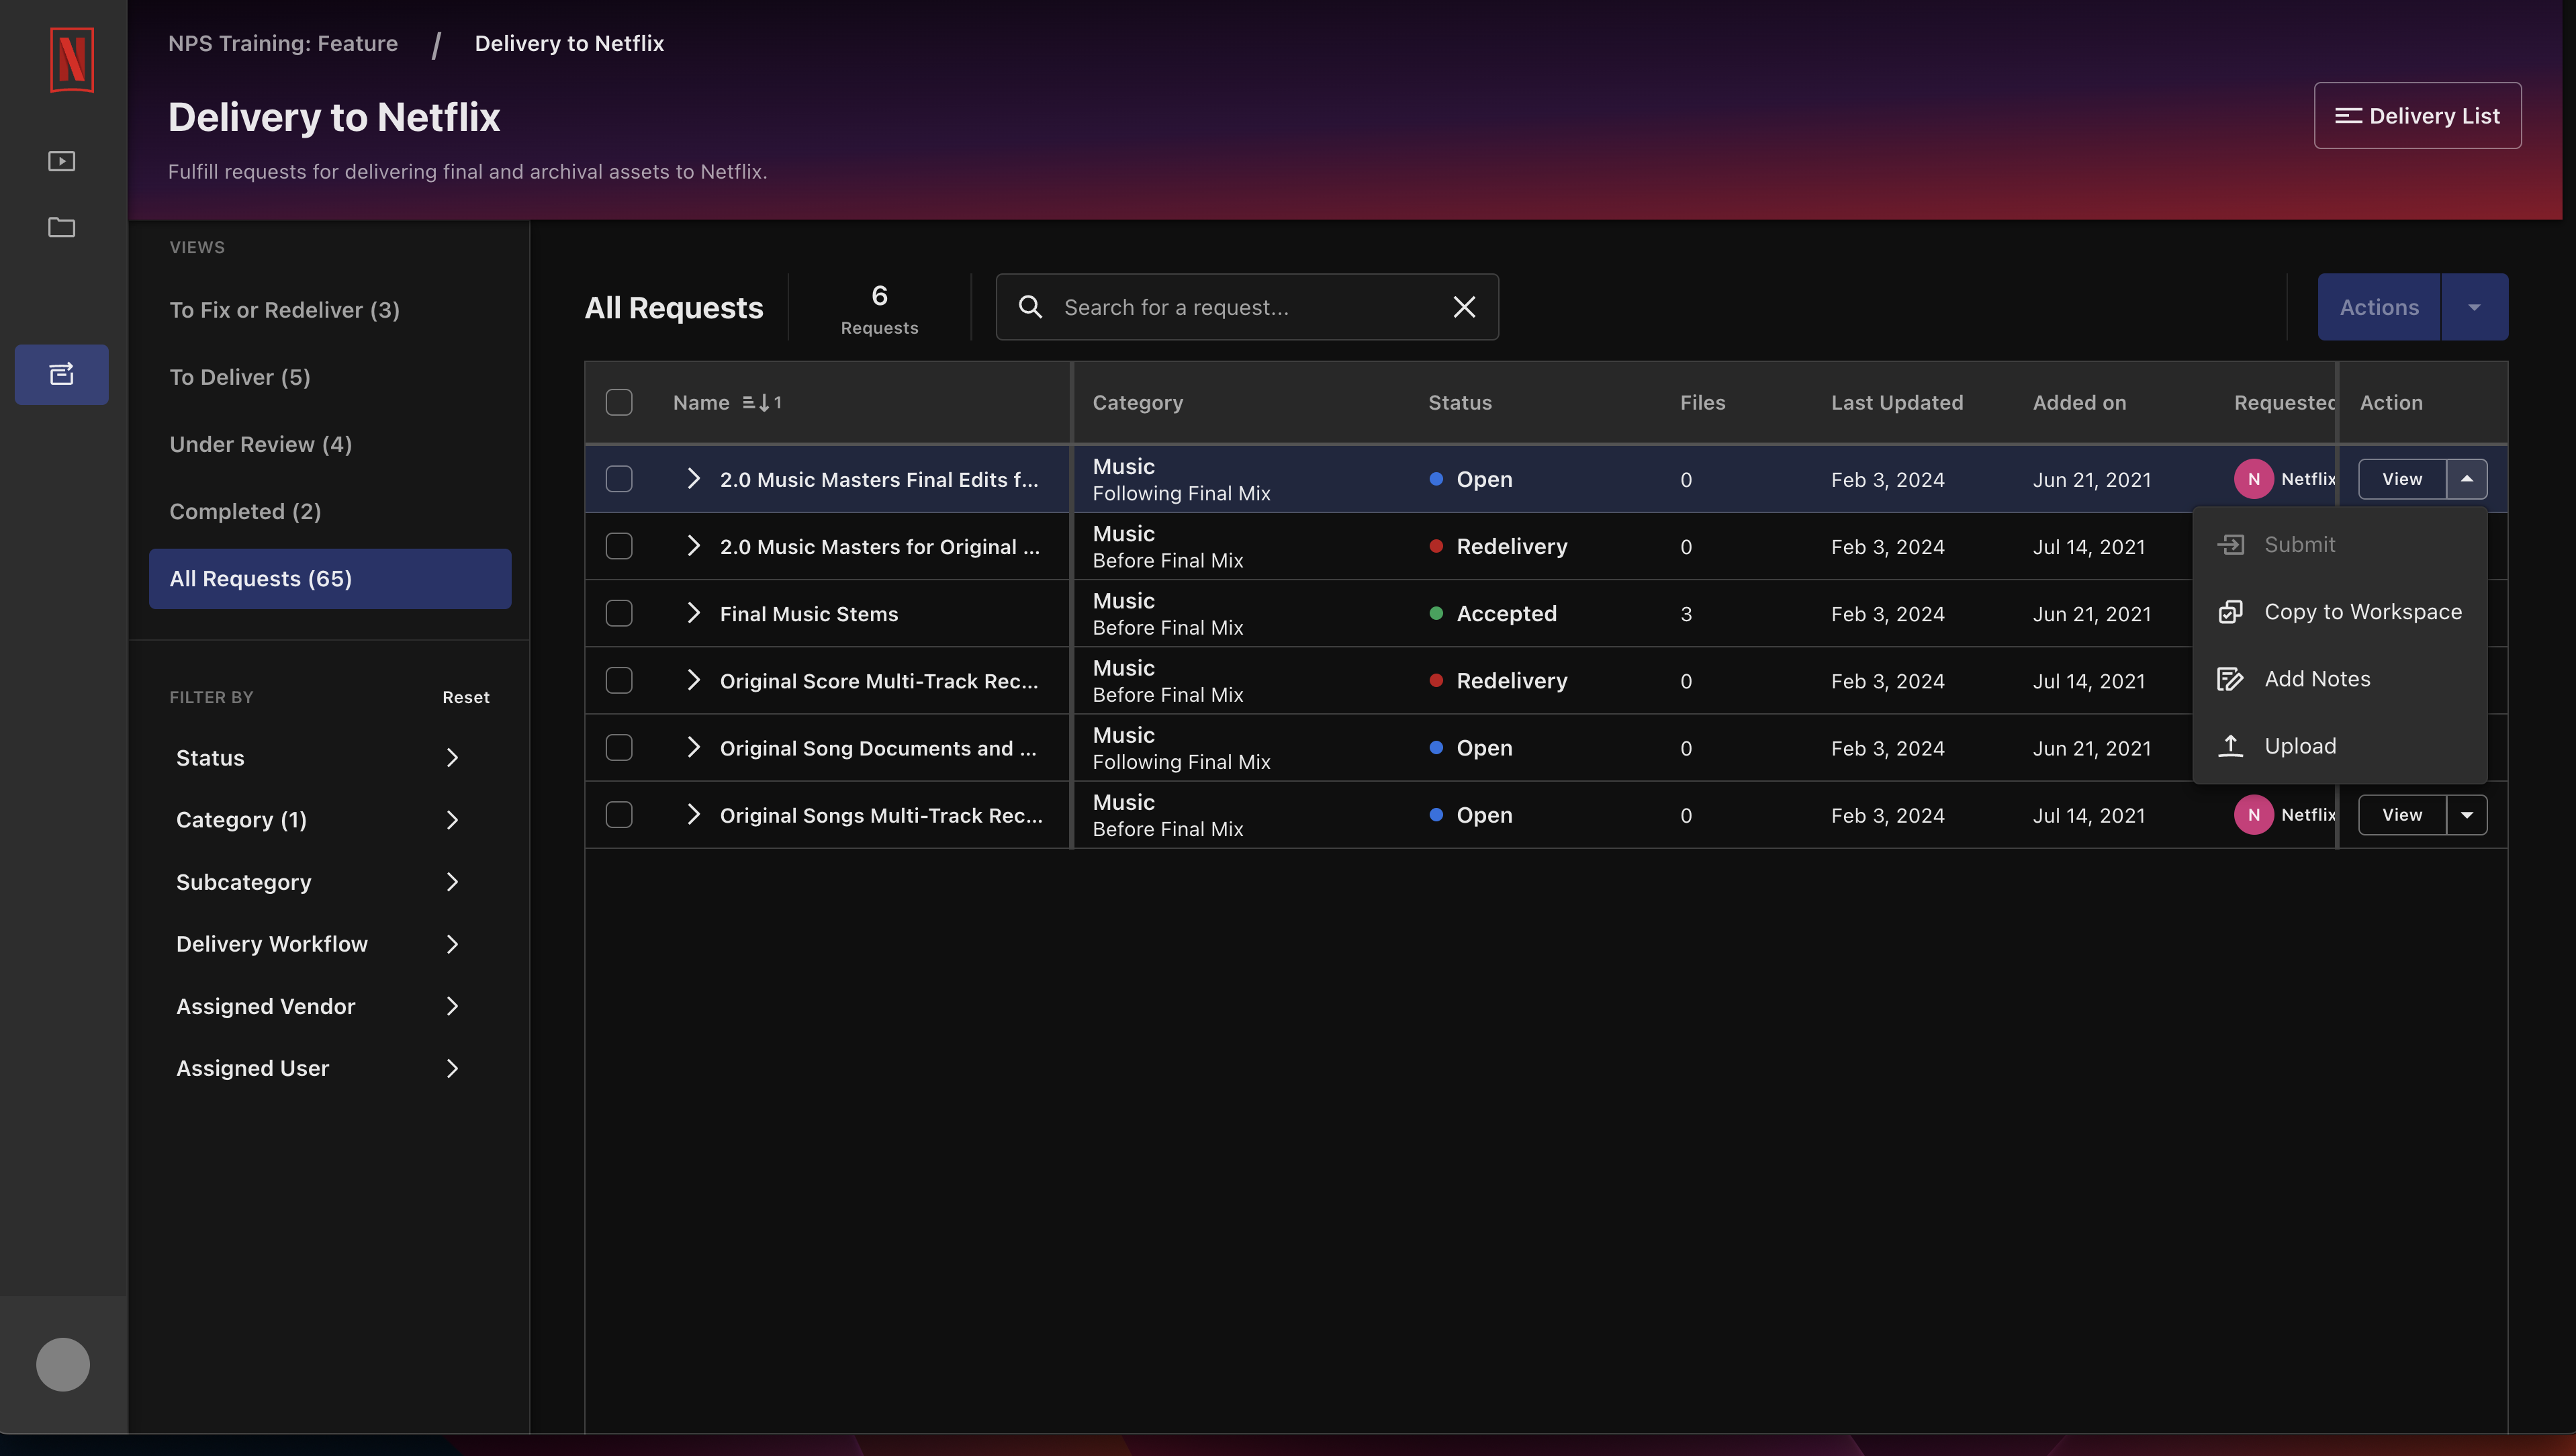Click green Accepted status dot
This screenshot has height=1456, width=2576.
coord(1436,613)
